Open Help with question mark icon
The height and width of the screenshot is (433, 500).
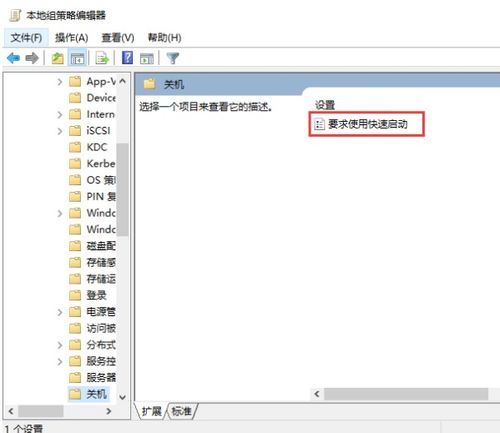(x=127, y=58)
